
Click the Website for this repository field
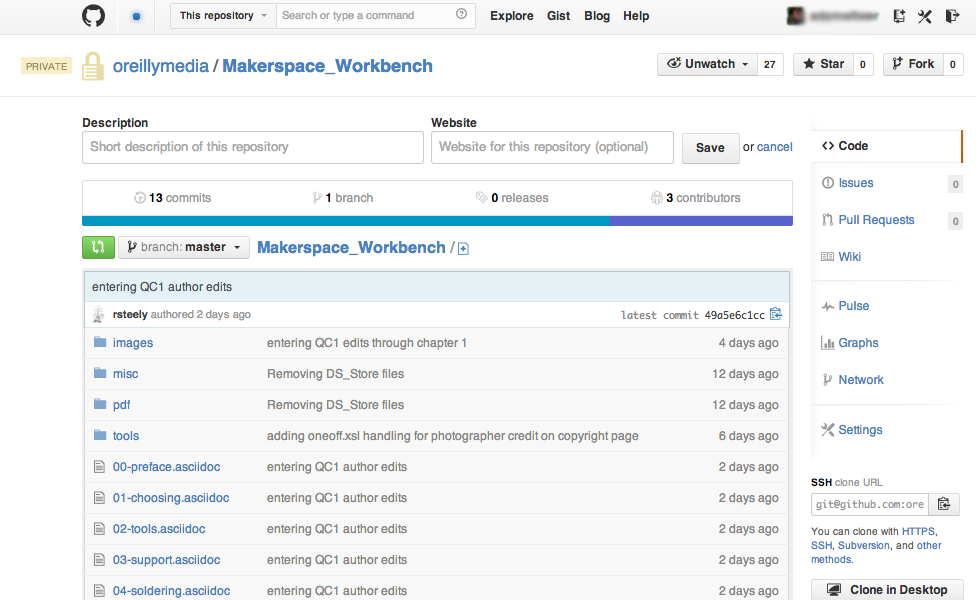[552, 147]
